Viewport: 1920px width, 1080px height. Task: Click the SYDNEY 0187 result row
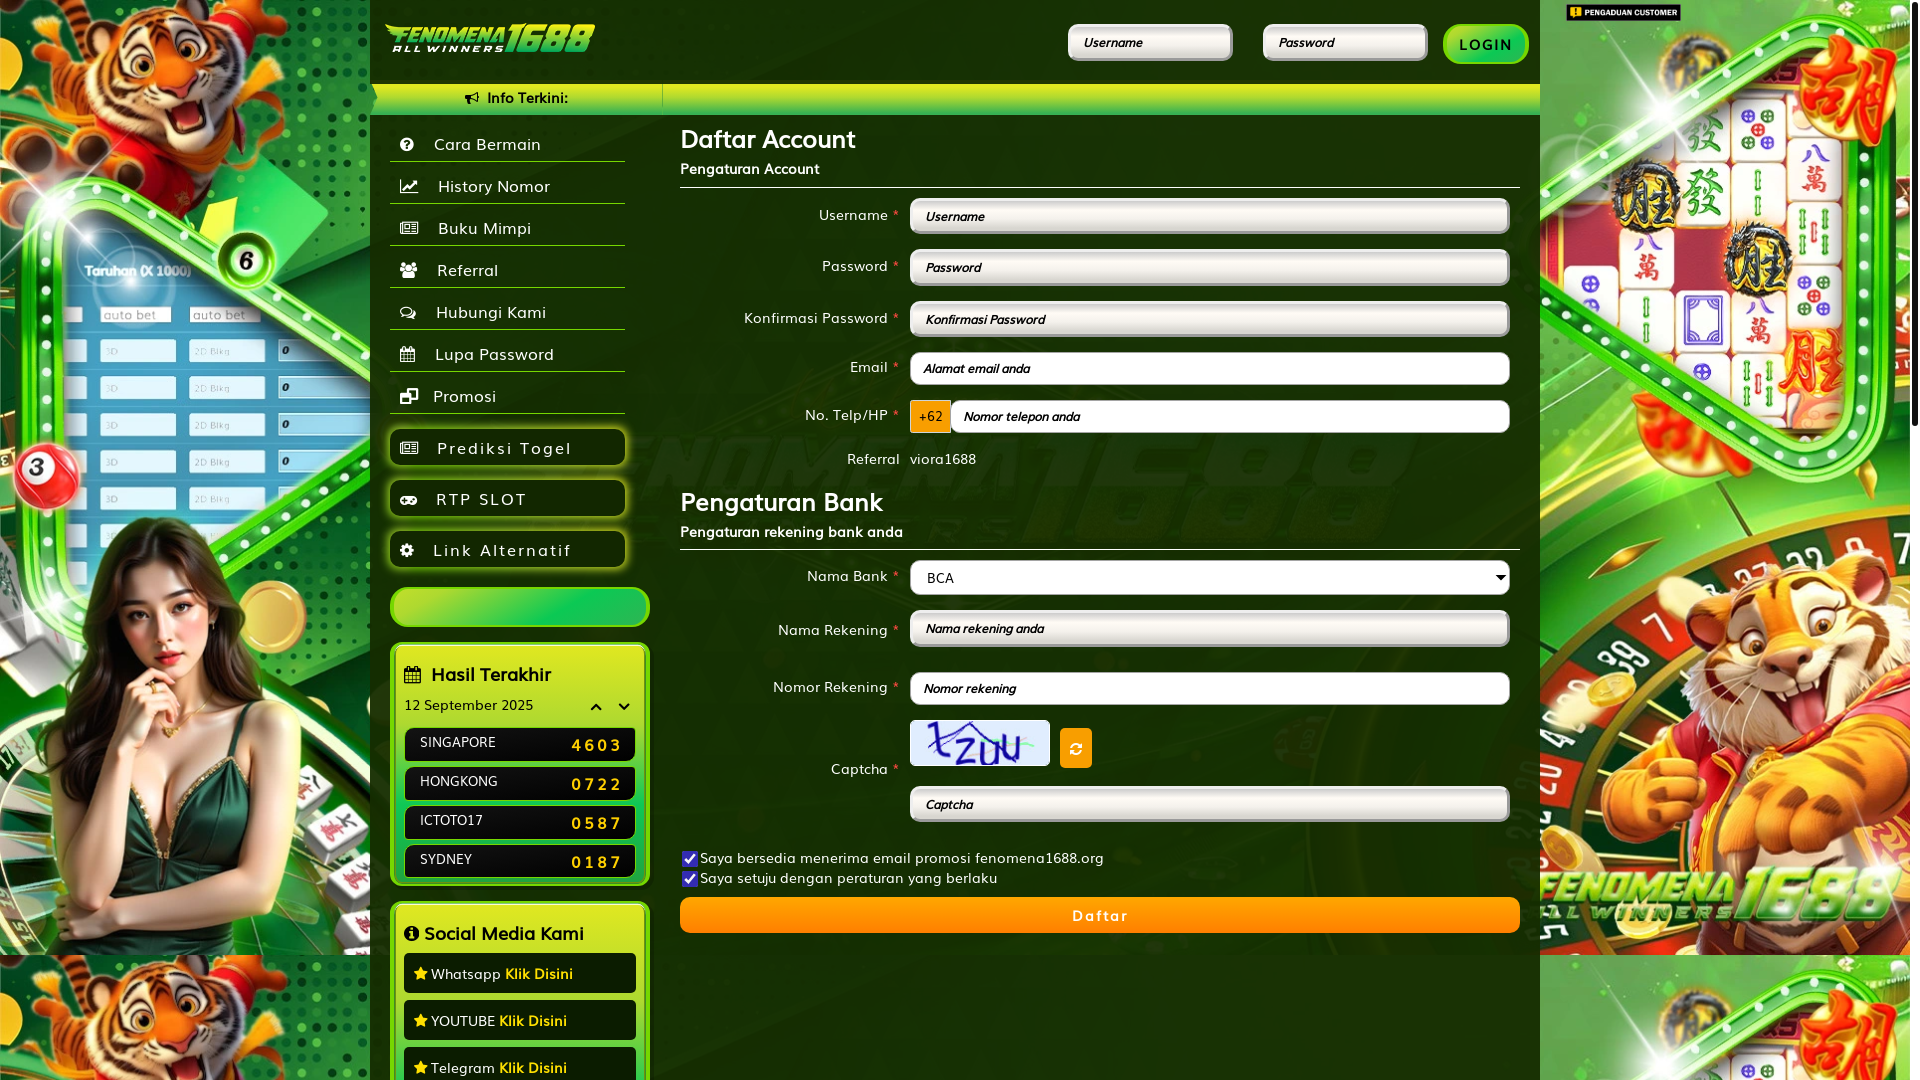click(x=520, y=861)
